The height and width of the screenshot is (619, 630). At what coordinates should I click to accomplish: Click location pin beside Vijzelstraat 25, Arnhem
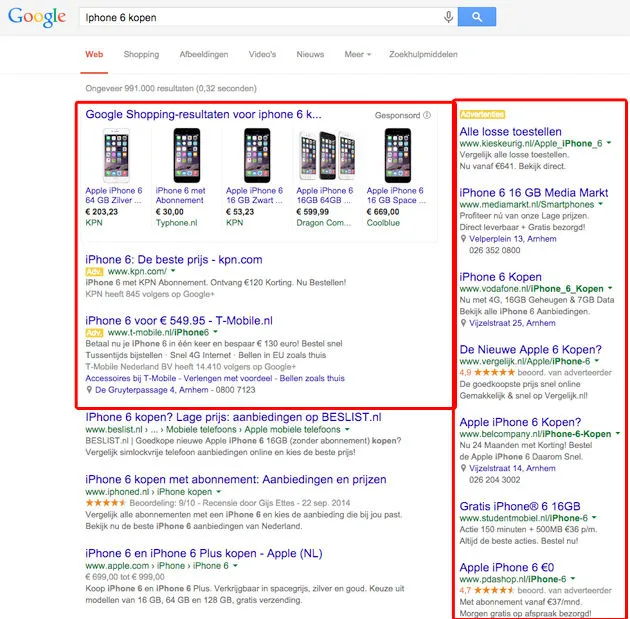coord(463,323)
